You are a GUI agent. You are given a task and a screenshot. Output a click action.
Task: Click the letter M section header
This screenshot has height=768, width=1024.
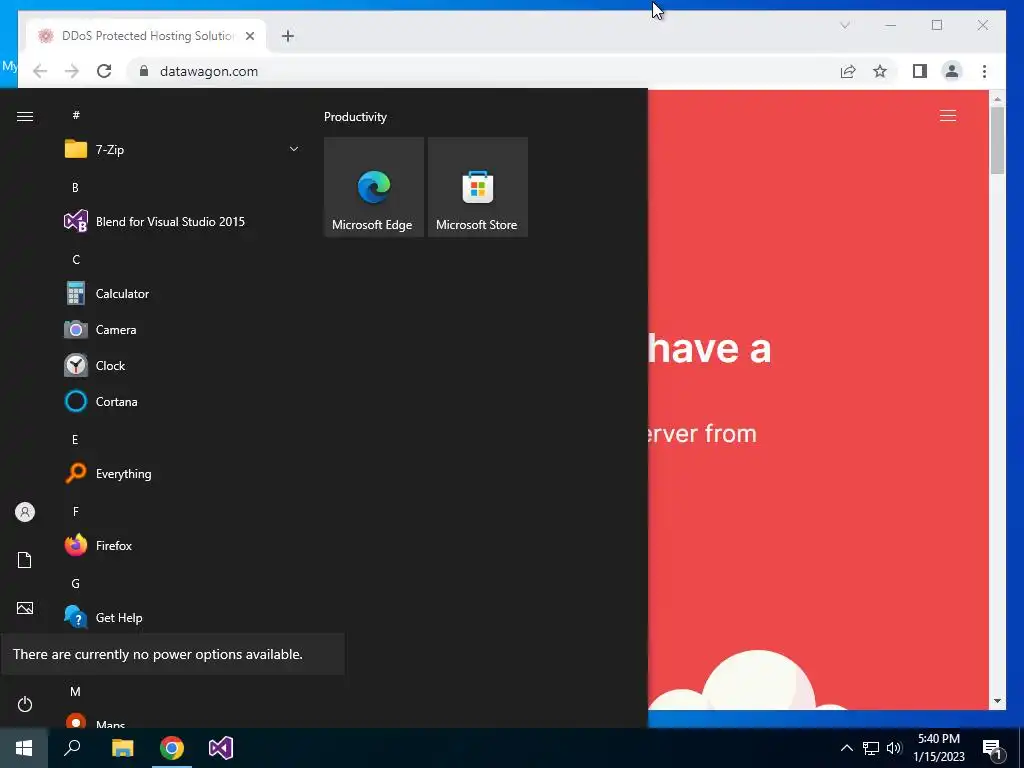coord(76,692)
